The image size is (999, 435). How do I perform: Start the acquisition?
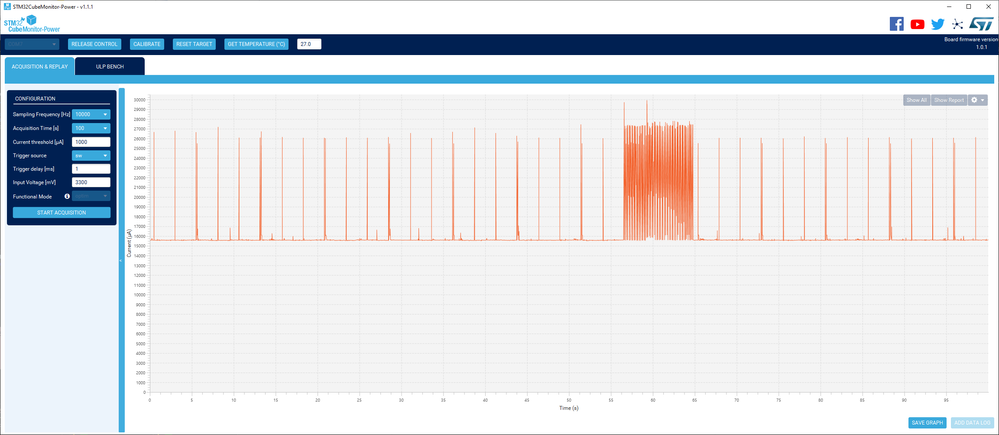click(x=62, y=212)
